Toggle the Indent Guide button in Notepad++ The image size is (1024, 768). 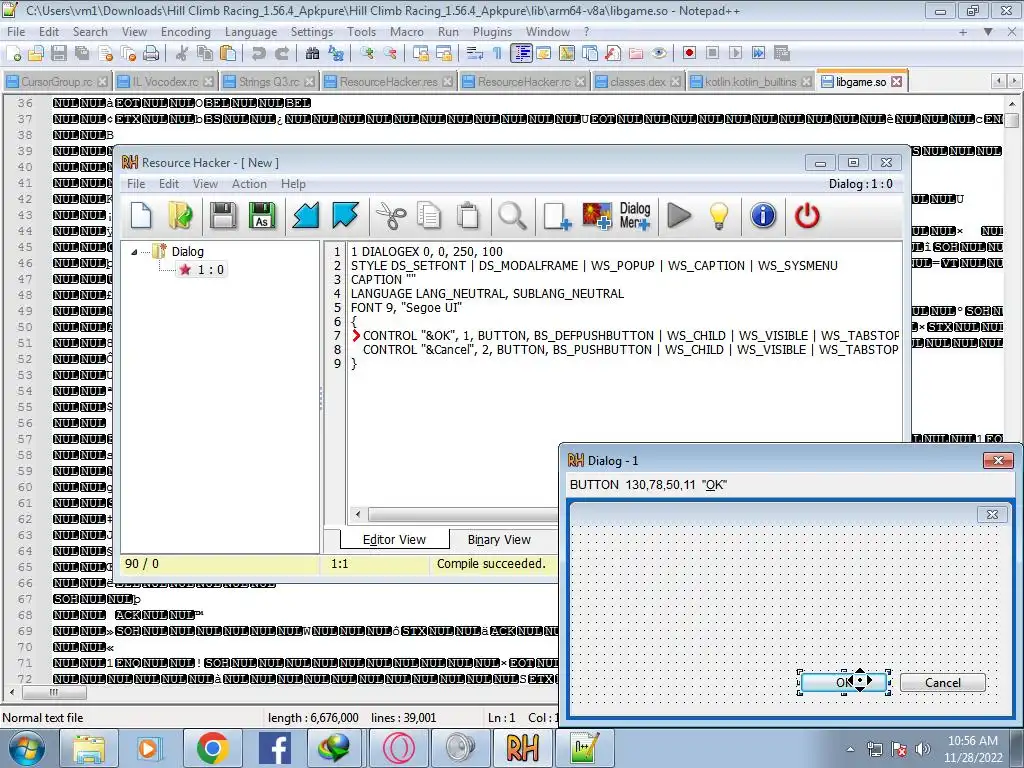(x=521, y=54)
